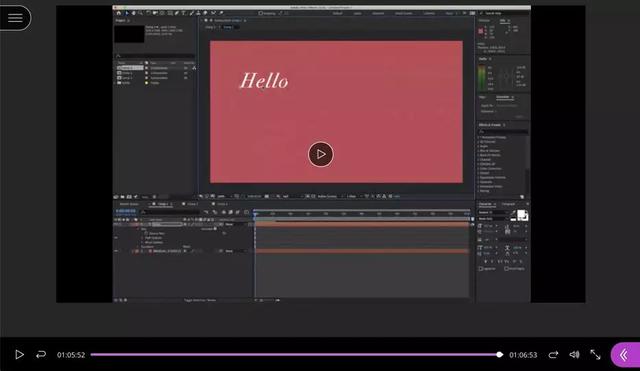The height and width of the screenshot is (371, 640).
Task: Click the Home icon in After Effects toolbar
Action: click(x=119, y=13)
